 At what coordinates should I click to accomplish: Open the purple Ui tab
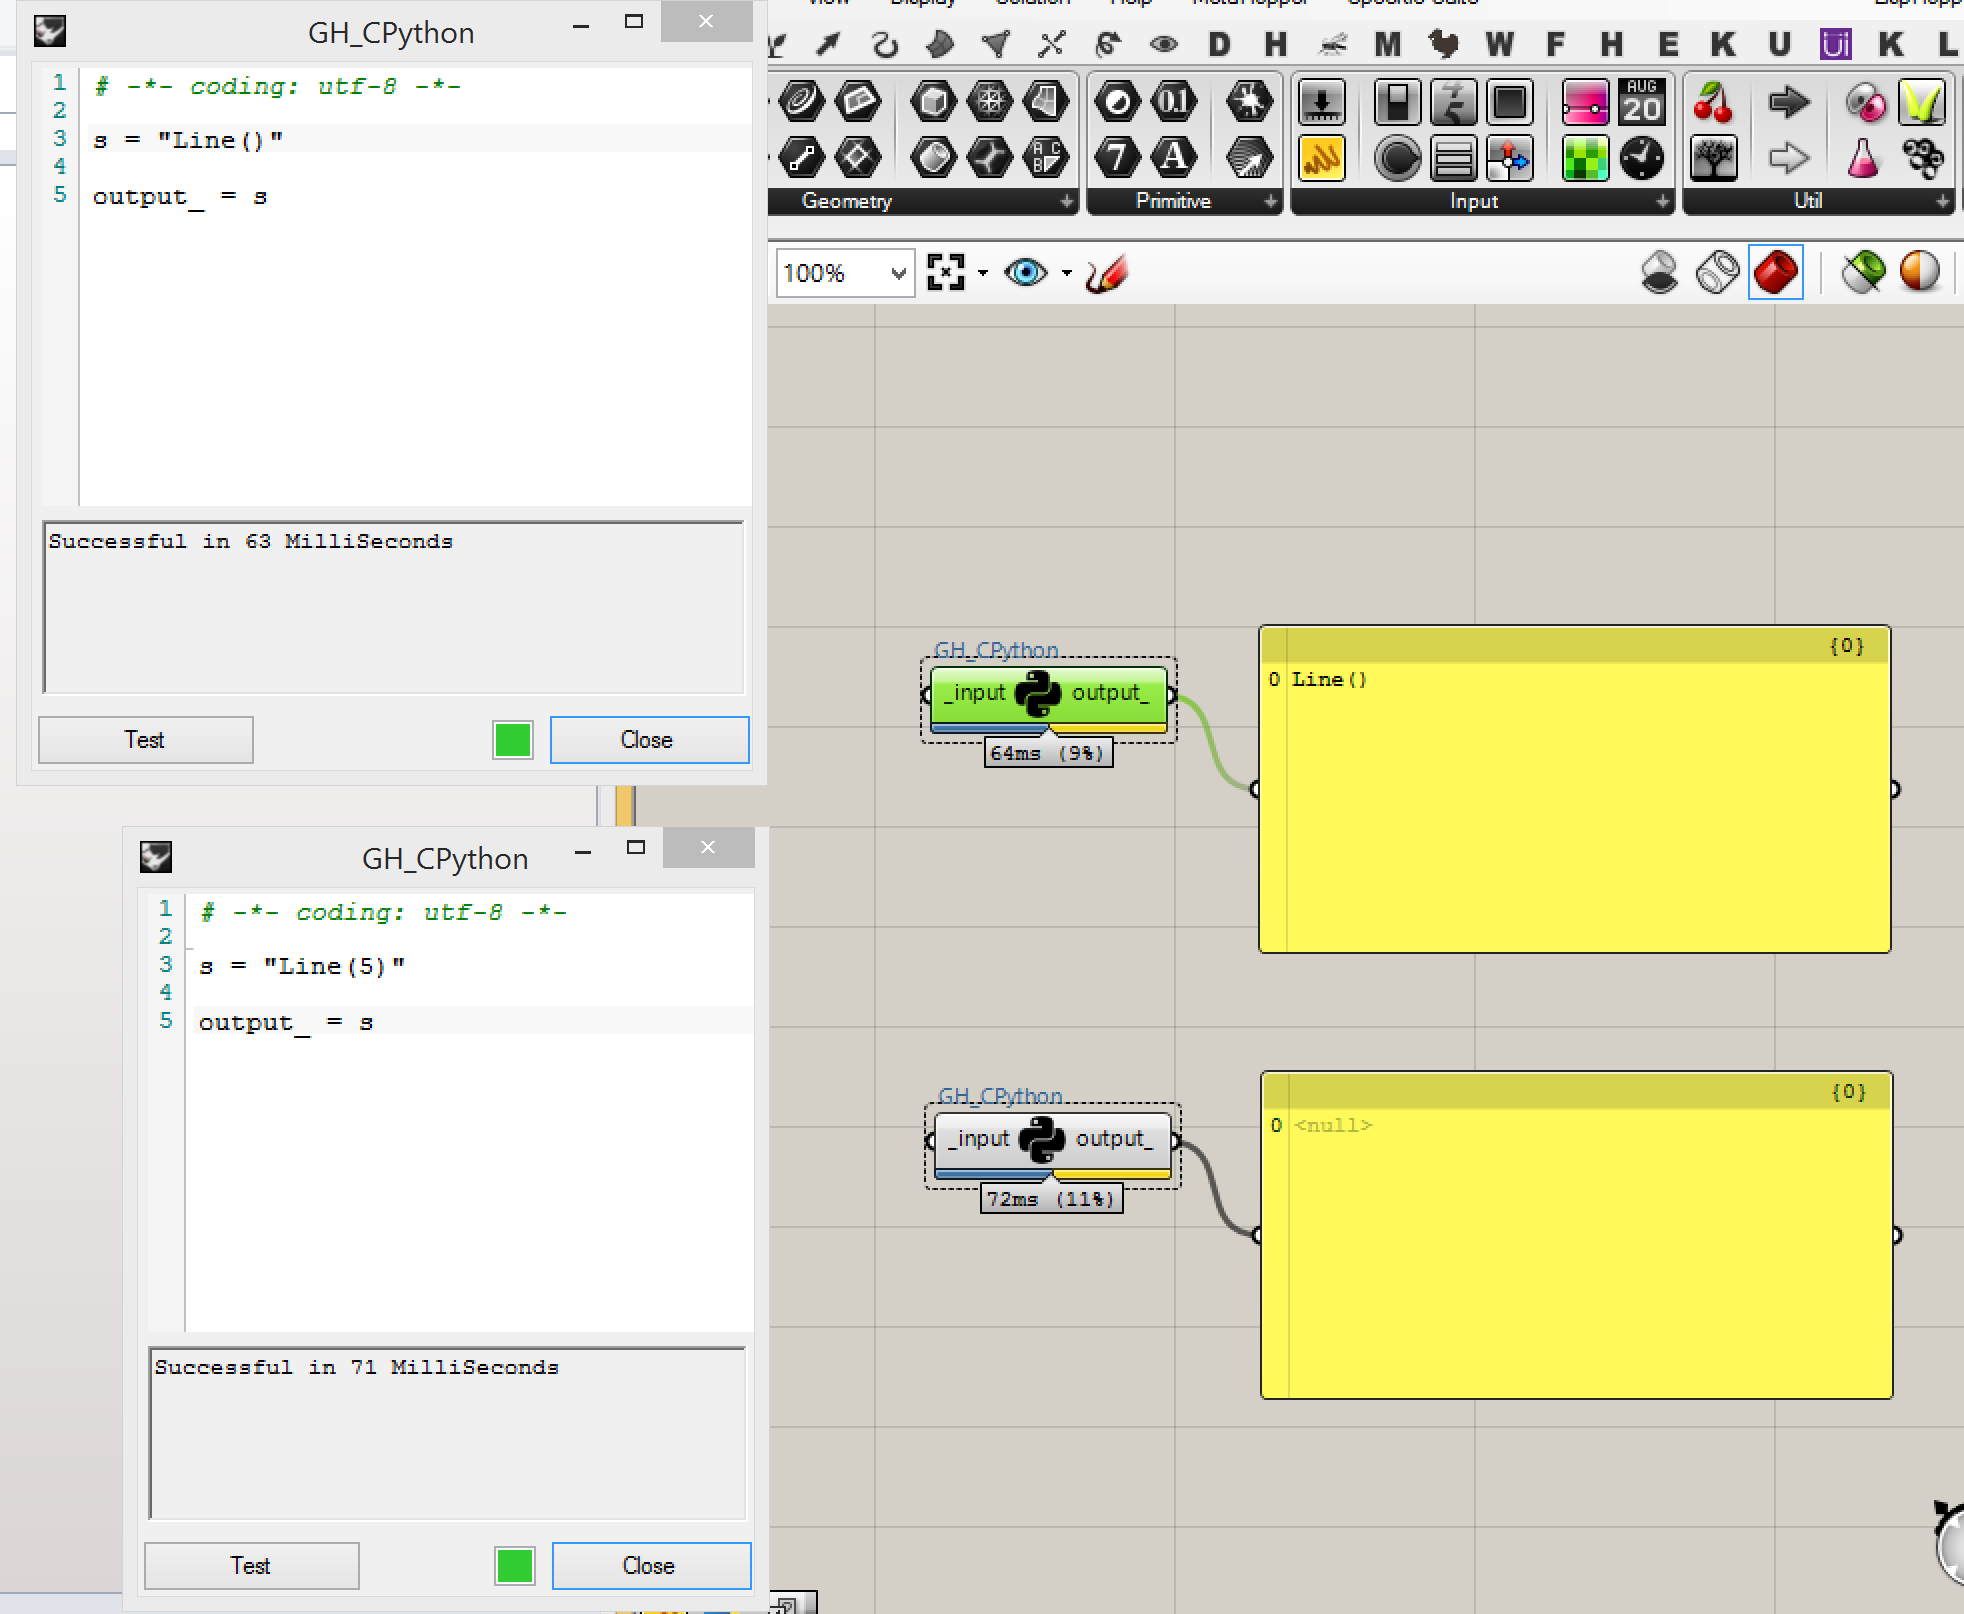pos(1835,44)
